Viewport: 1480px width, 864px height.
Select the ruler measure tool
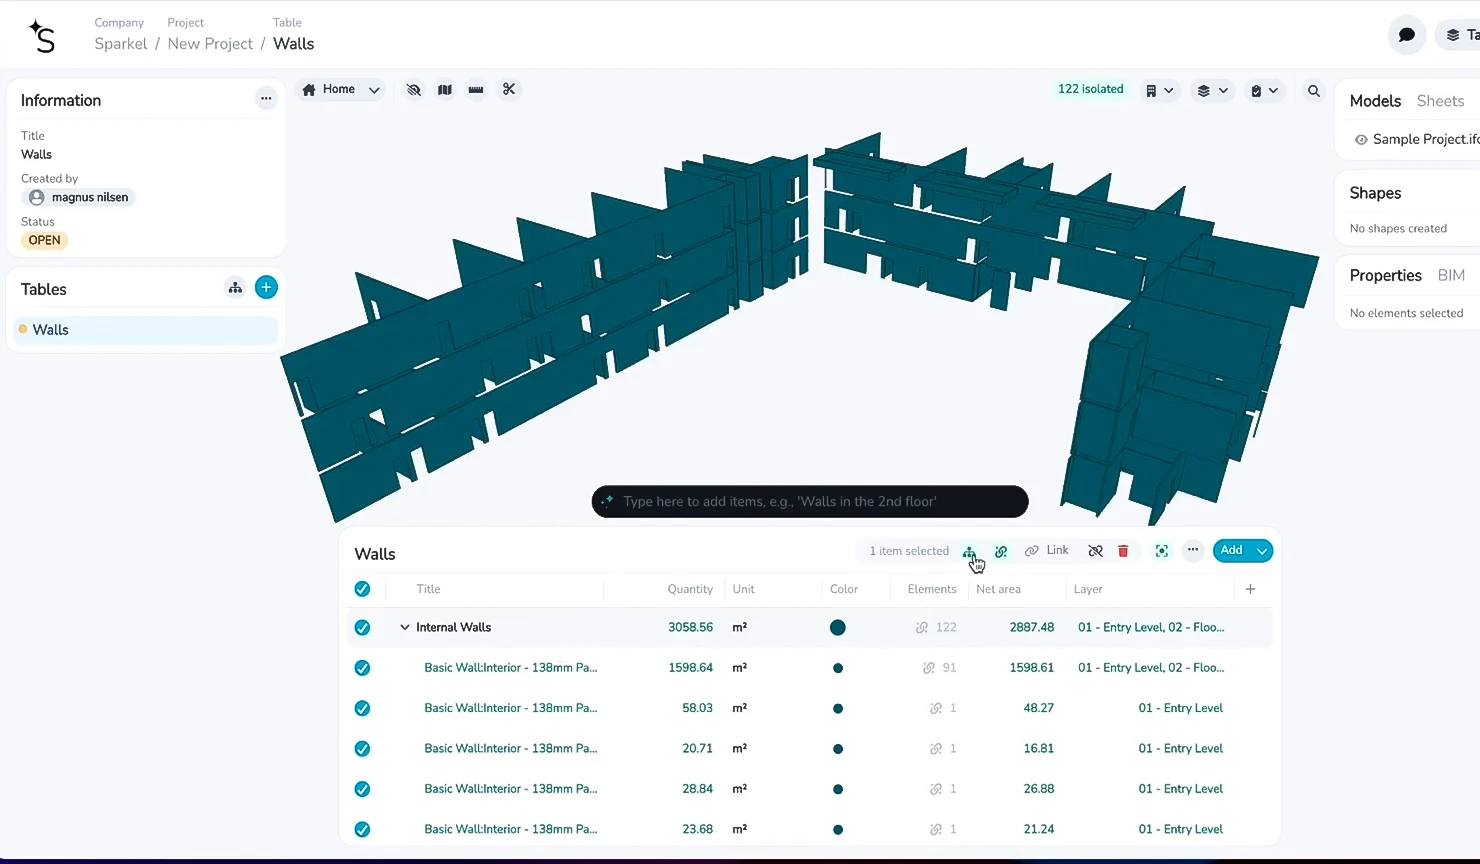coord(476,90)
